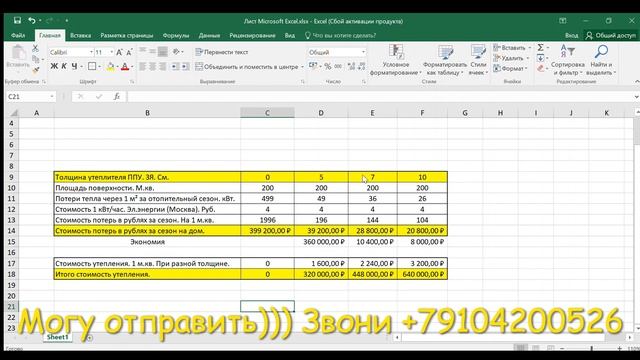Increase the number of decimal places
This screenshot has width=640, height=360.
(351, 66)
